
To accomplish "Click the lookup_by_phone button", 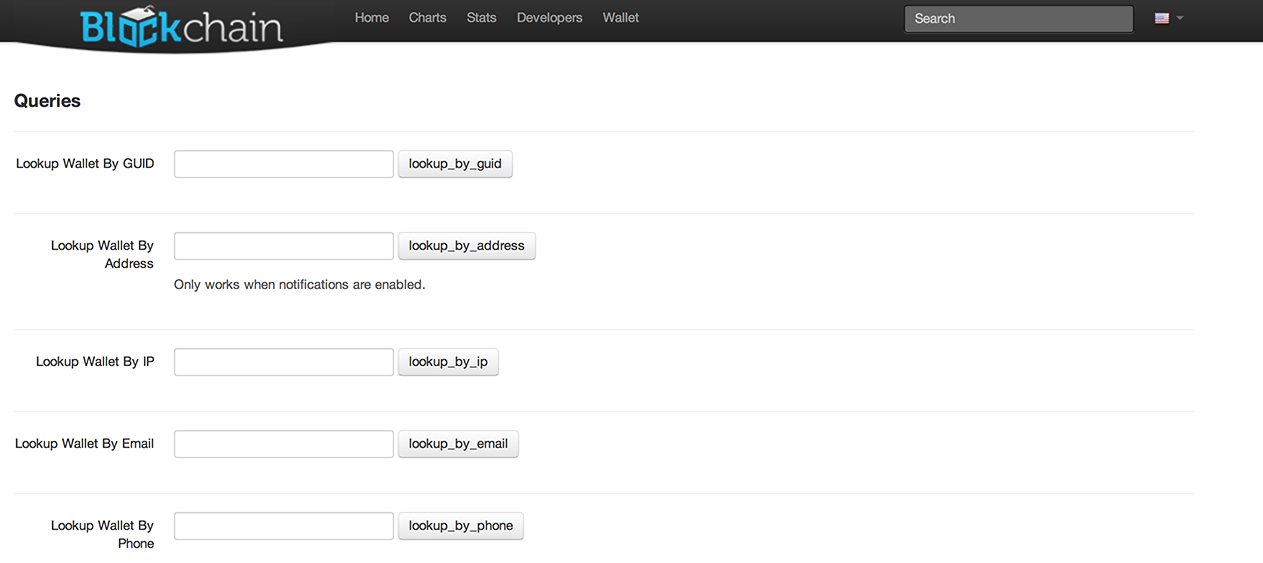I will (461, 526).
